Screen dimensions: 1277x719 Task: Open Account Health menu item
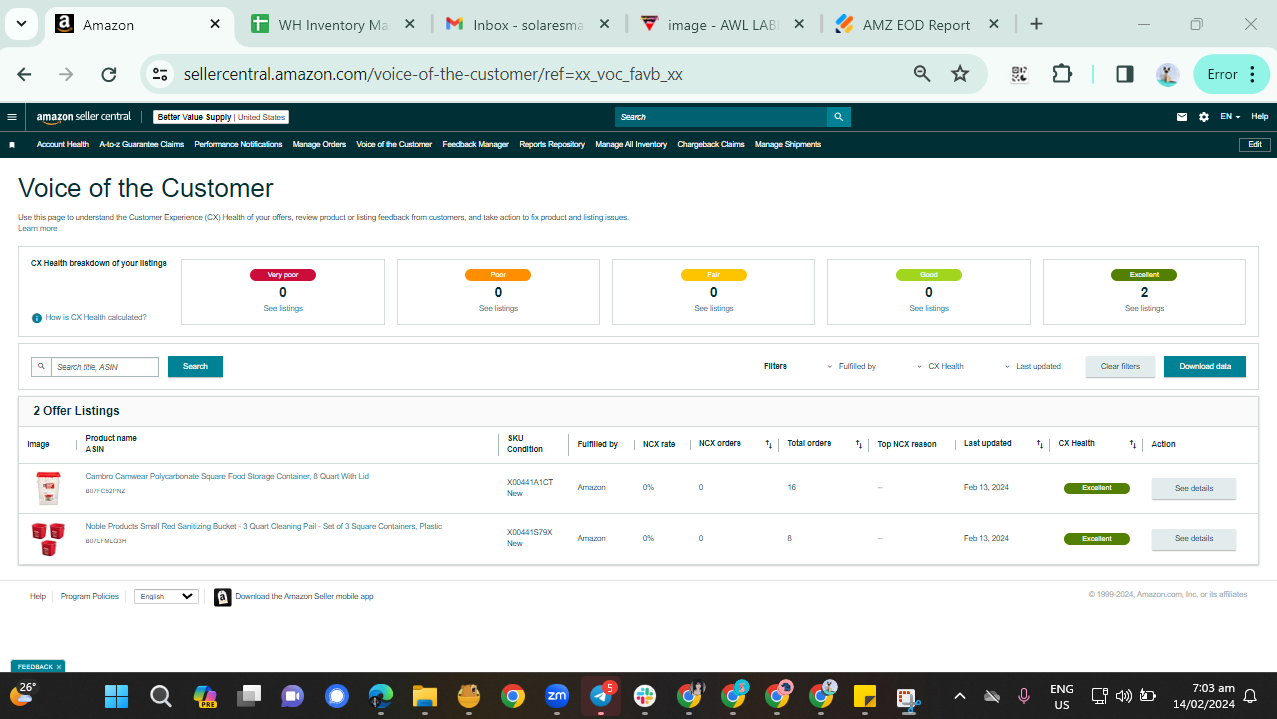tap(63, 145)
